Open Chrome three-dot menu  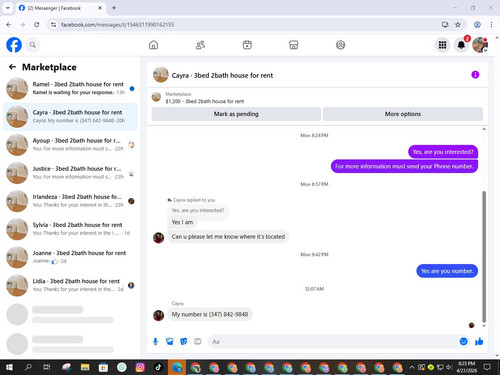tap(491, 25)
